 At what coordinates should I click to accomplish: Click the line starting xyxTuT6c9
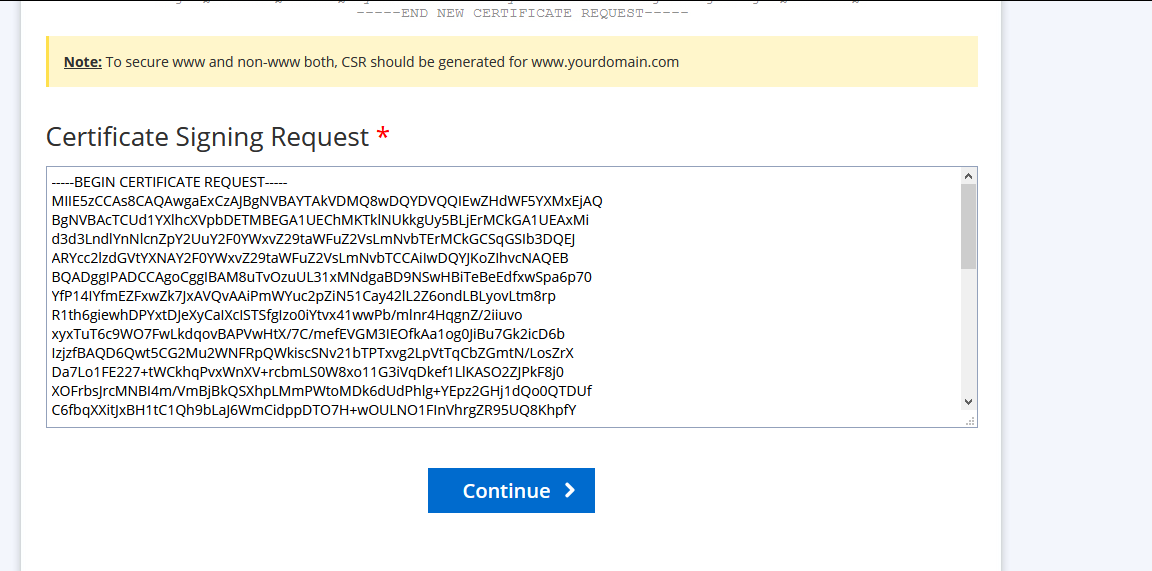coord(308,334)
